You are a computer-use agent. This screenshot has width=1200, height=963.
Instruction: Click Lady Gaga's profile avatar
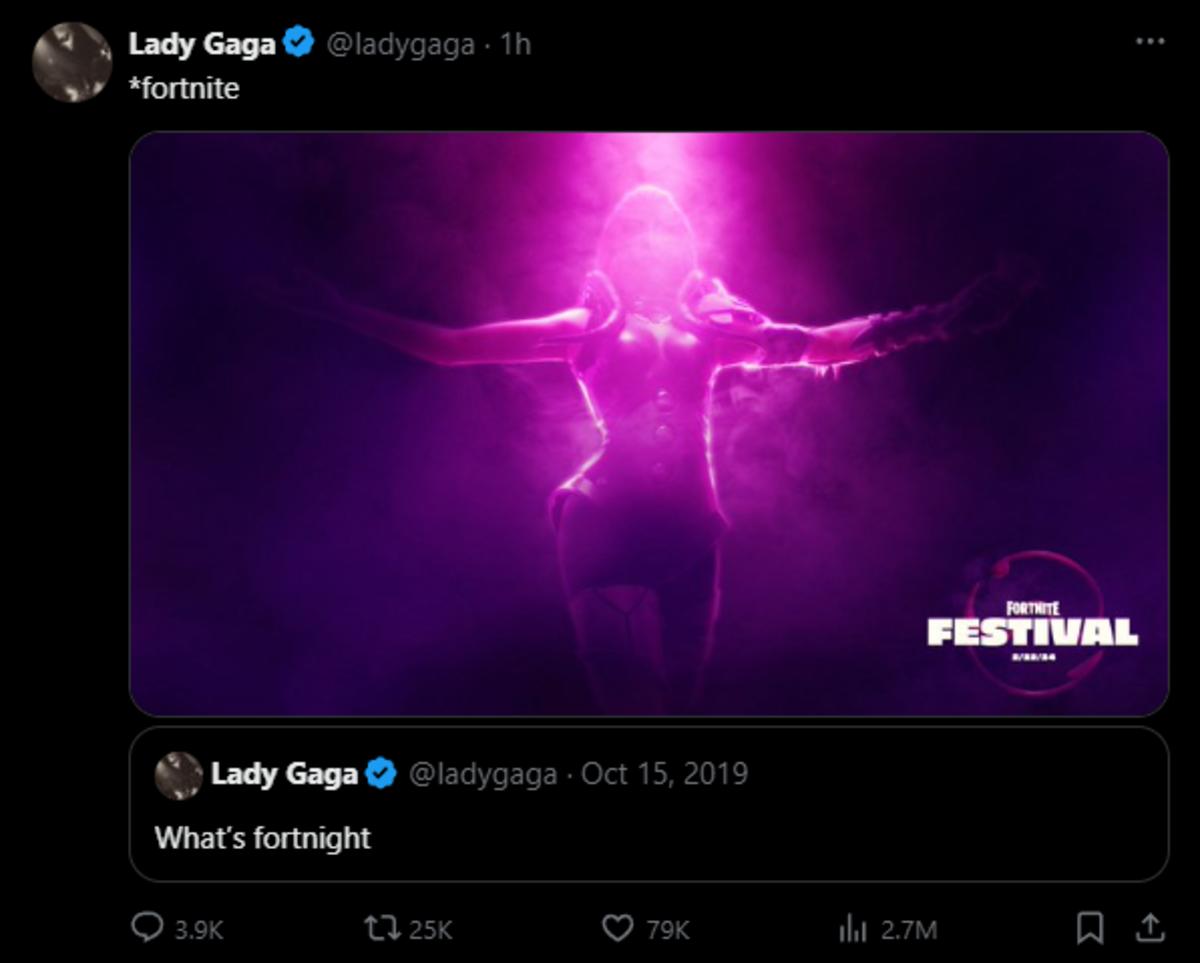[71, 62]
